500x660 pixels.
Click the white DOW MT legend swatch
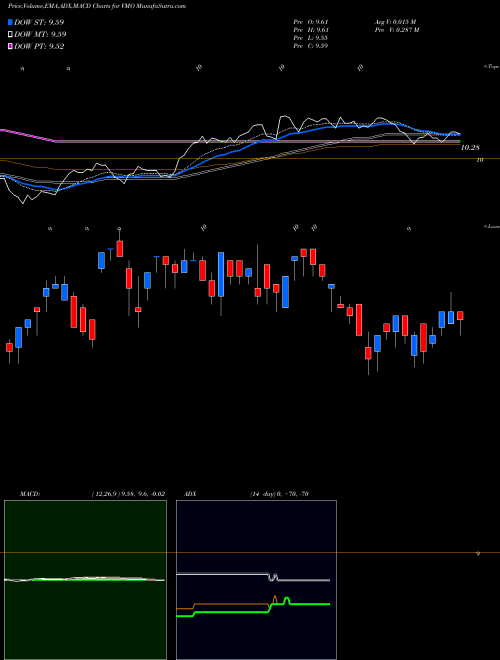tap(10, 35)
